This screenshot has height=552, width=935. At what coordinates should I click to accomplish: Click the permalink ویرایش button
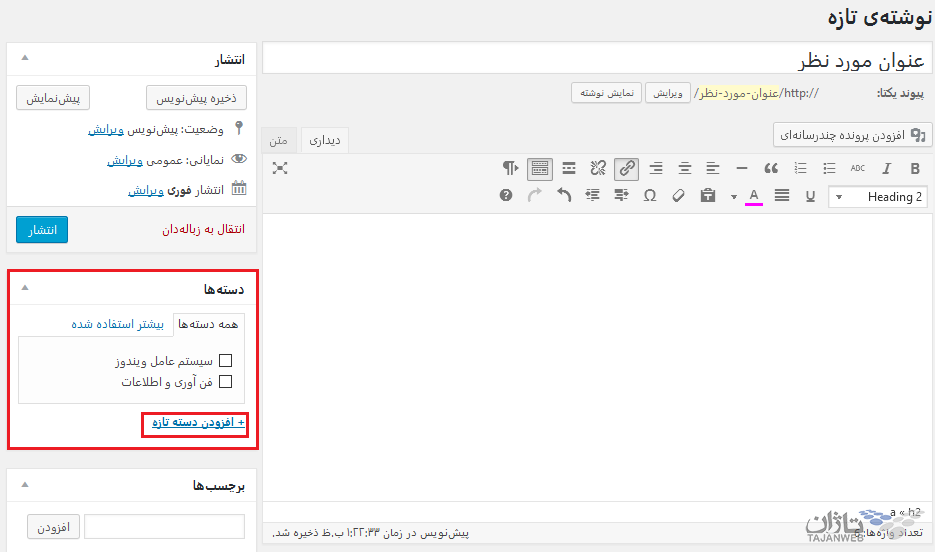click(668, 93)
